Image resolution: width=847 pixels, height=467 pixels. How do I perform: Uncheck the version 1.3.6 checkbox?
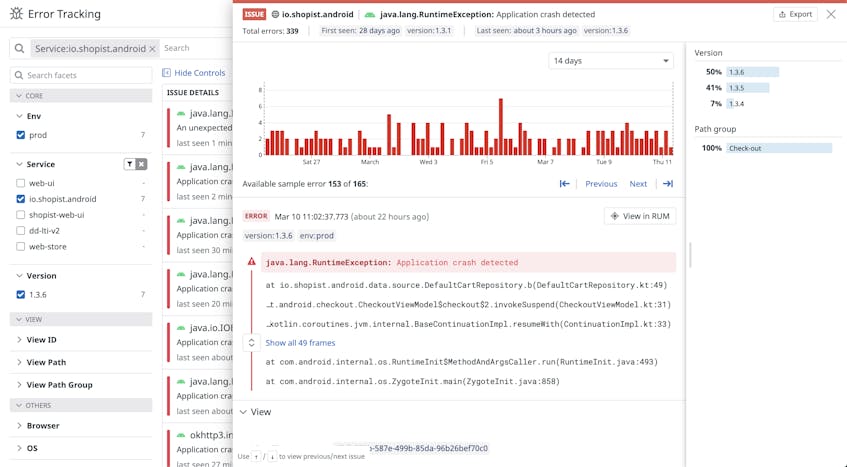coord(21,295)
